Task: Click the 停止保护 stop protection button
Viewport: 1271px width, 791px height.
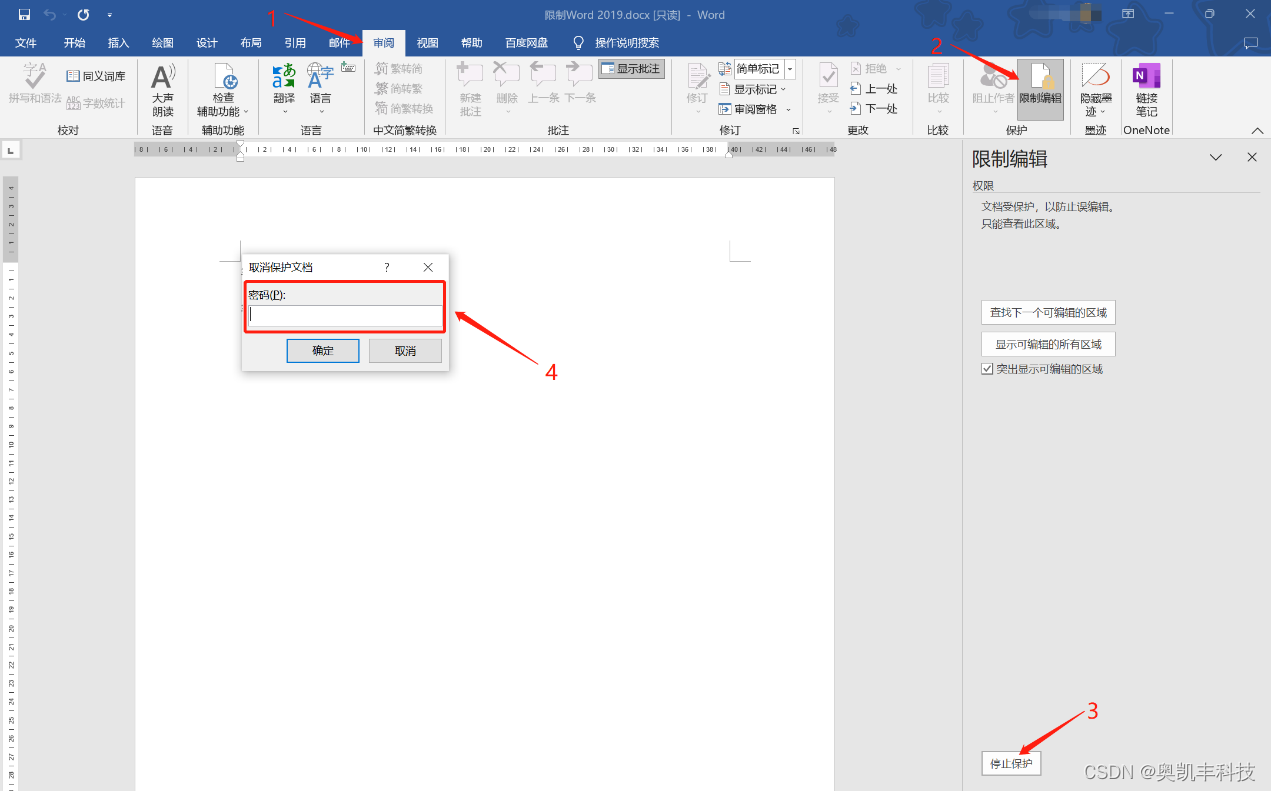Action: point(1011,763)
